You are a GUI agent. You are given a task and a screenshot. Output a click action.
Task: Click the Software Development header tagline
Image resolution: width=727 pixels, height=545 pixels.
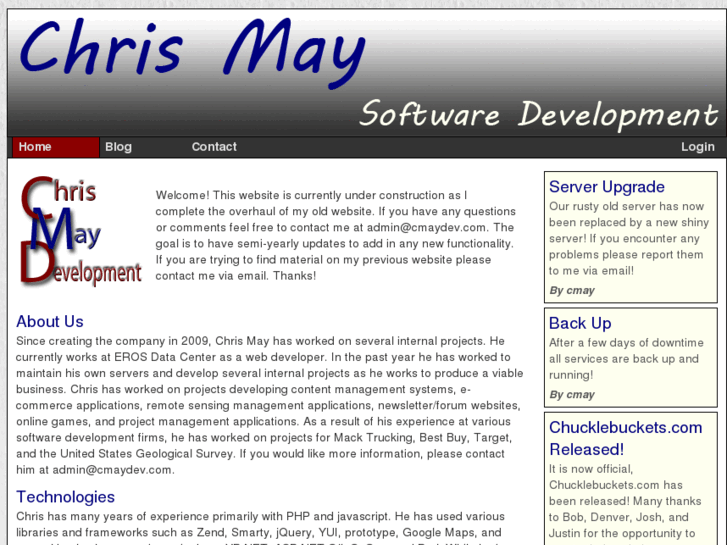pyautogui.click(x=539, y=115)
